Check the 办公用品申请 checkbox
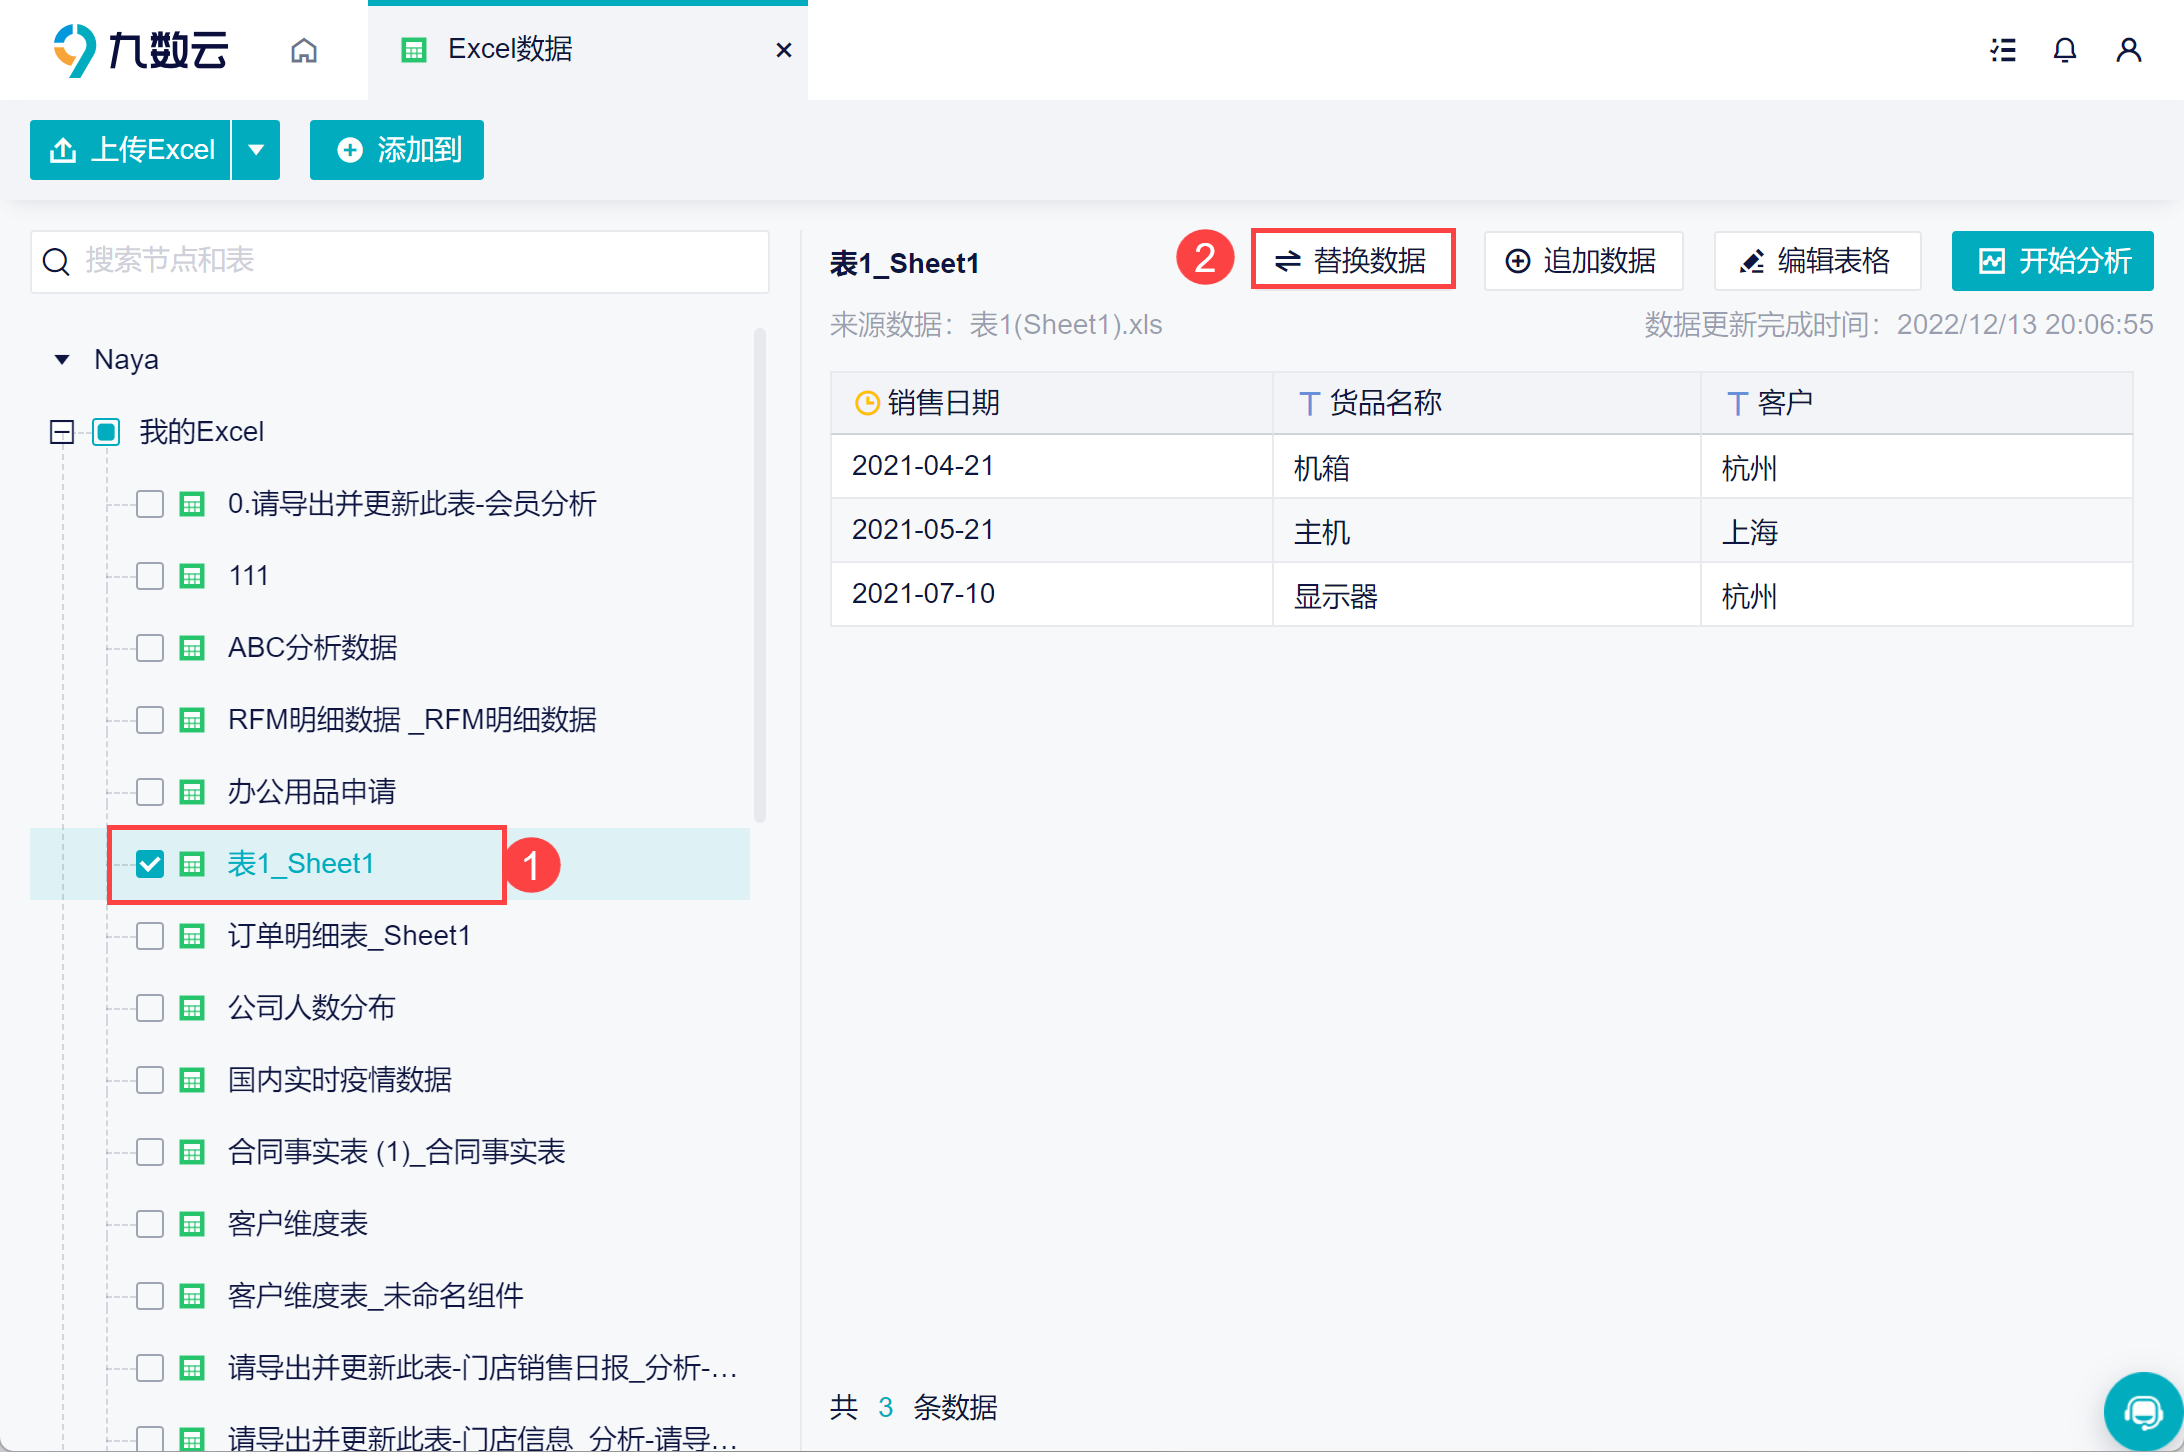Image resolution: width=2184 pixels, height=1452 pixels. coord(150,792)
